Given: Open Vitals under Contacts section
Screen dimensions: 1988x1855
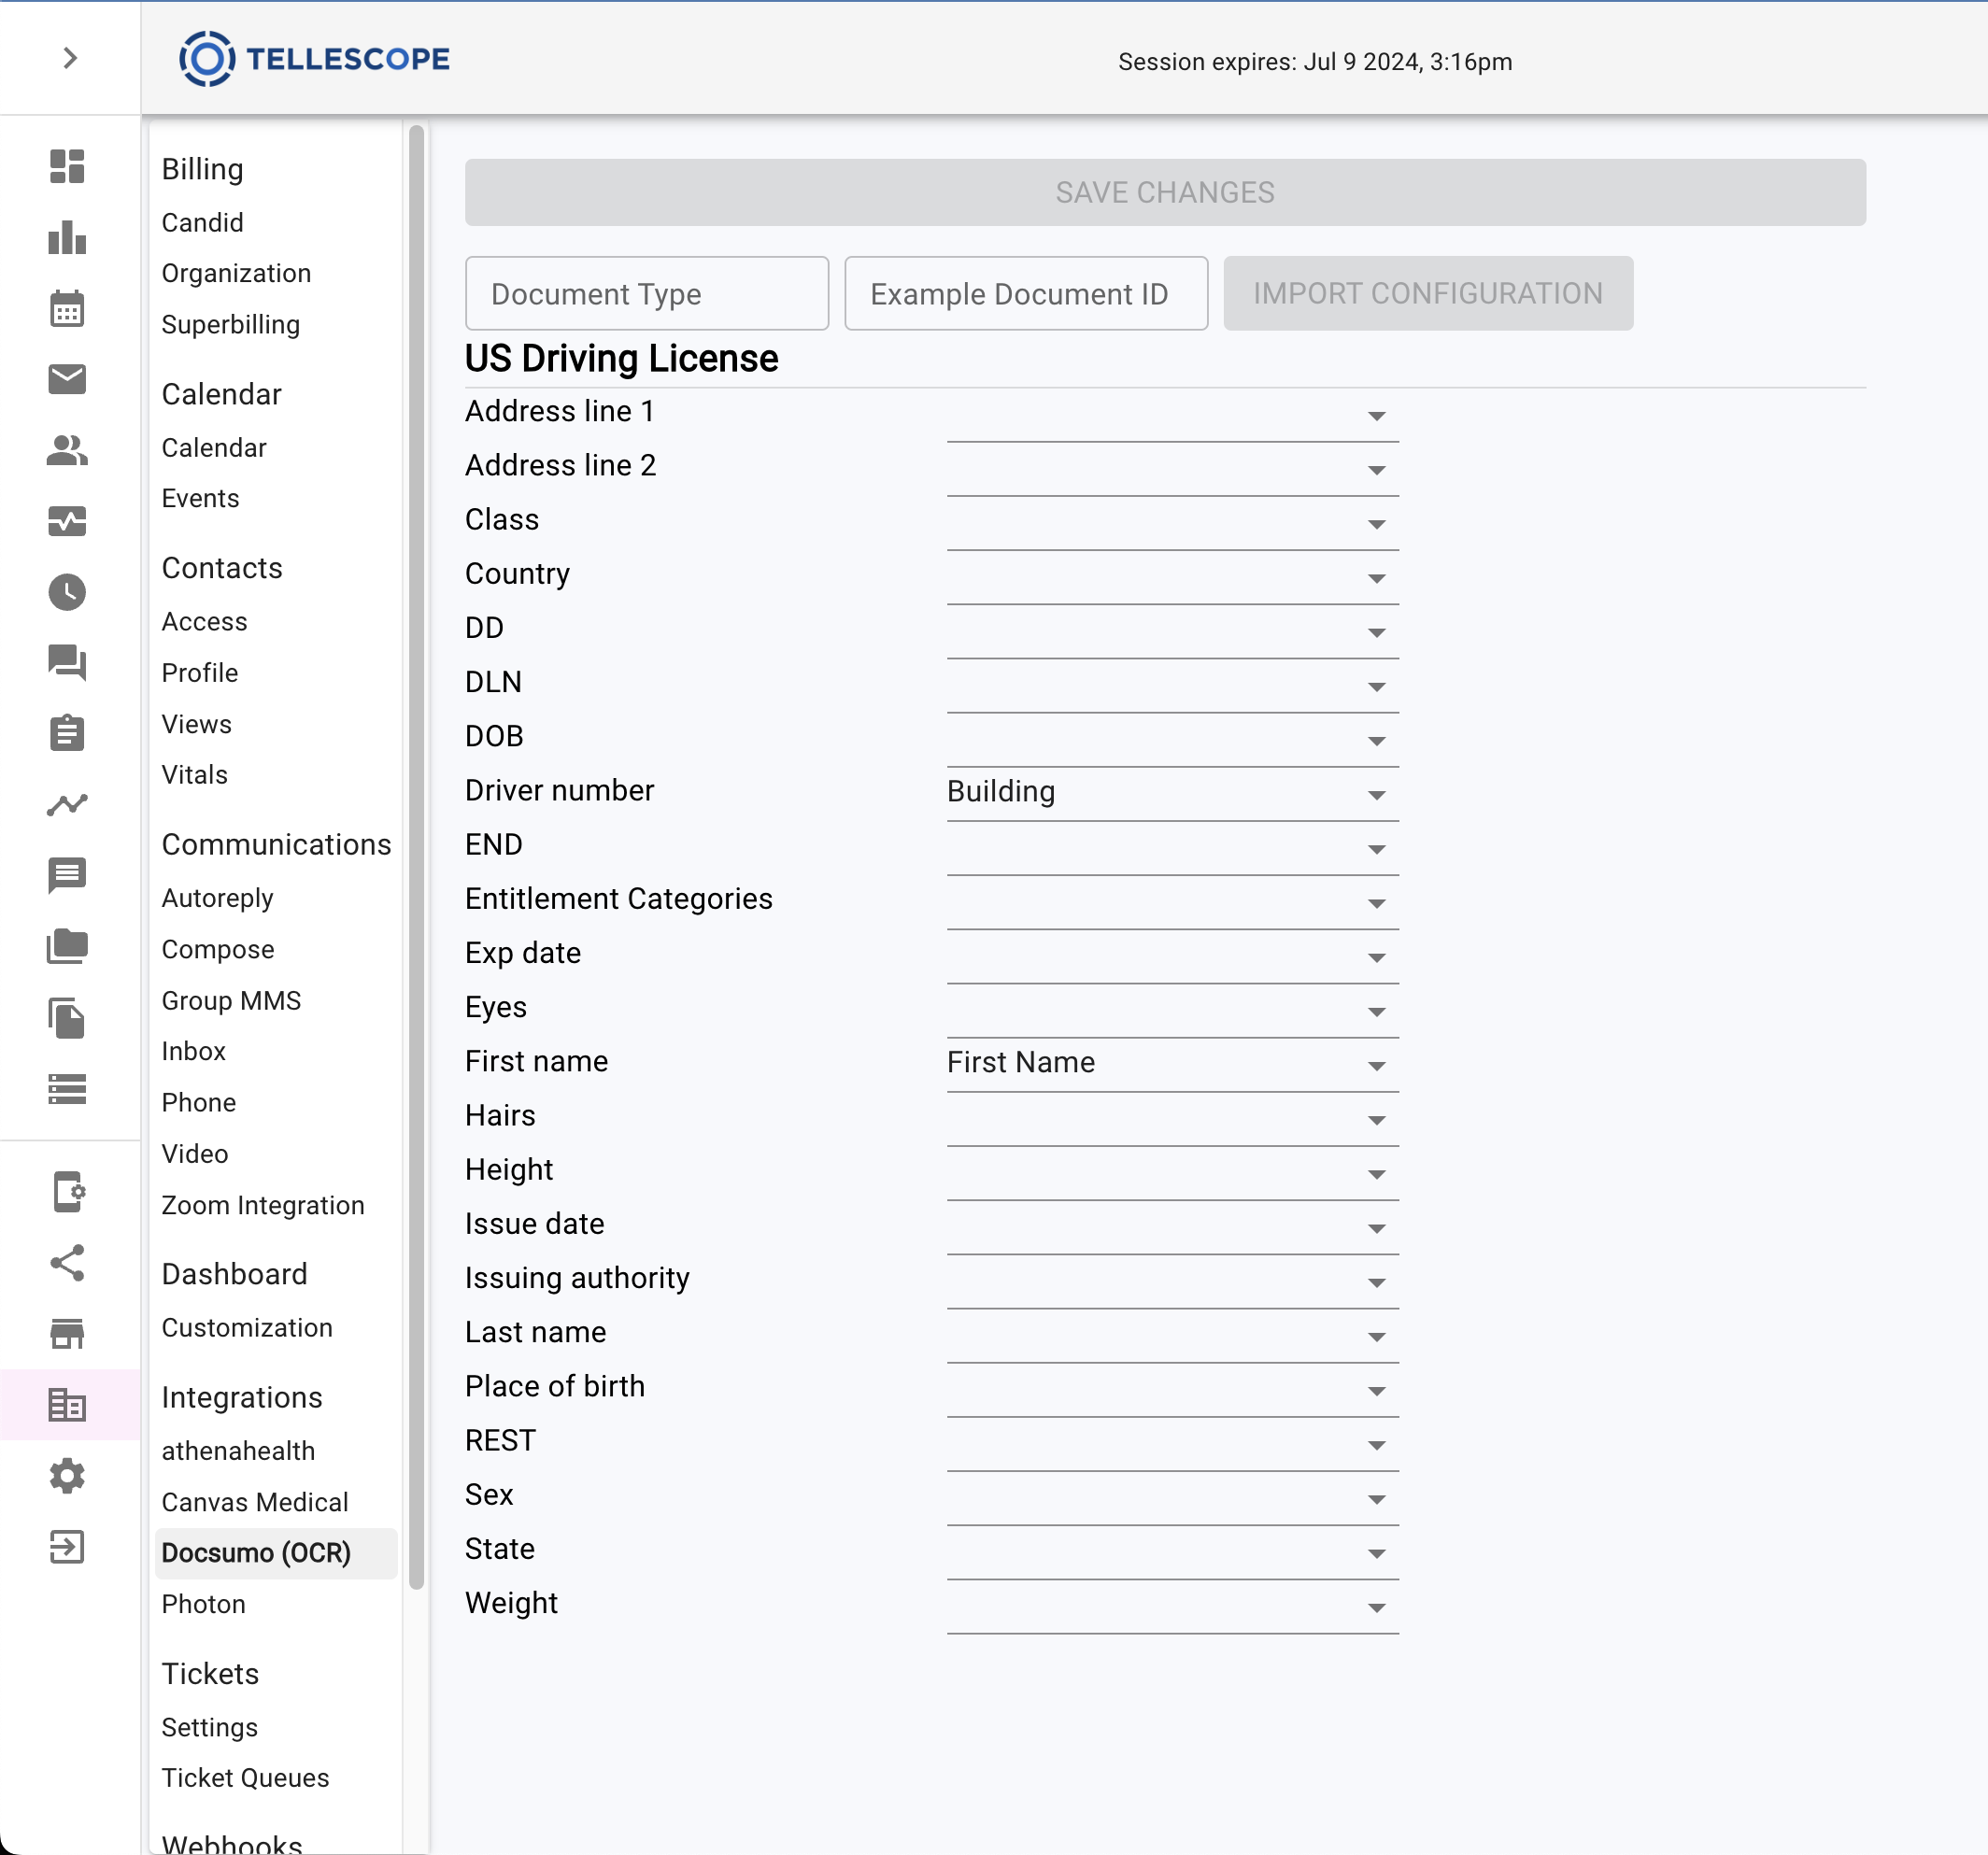Looking at the screenshot, I should point(195,775).
